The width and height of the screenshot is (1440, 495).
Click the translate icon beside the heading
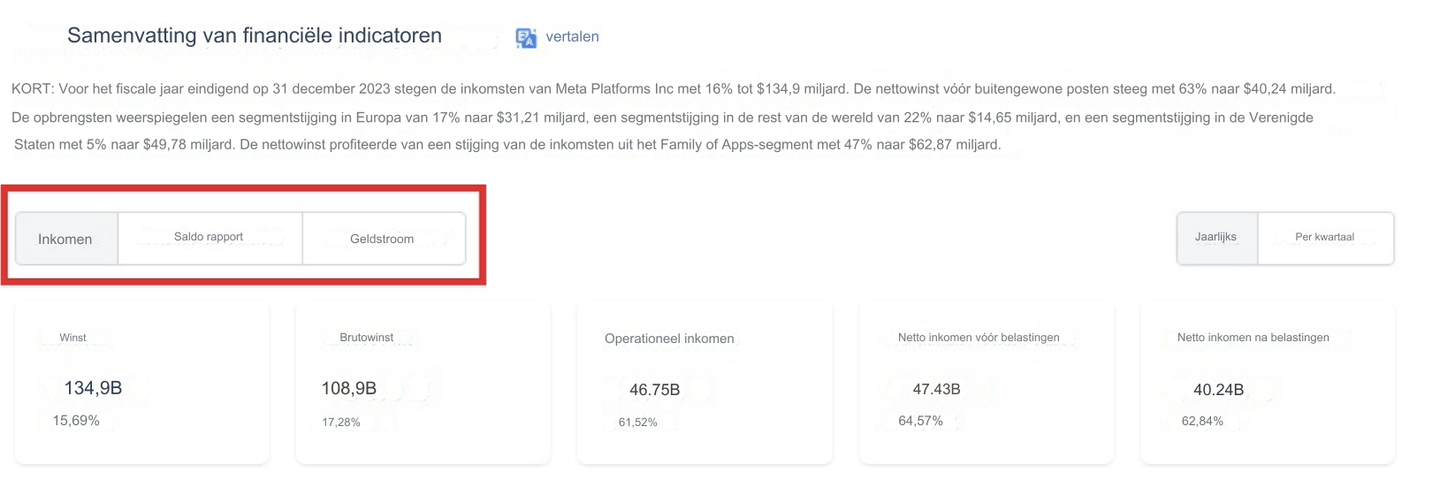[x=526, y=38]
